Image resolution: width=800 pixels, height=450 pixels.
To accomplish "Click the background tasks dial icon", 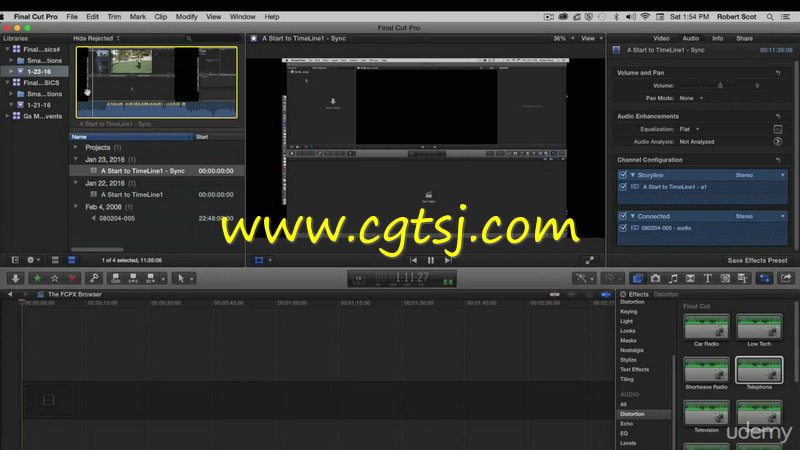I will point(359,279).
